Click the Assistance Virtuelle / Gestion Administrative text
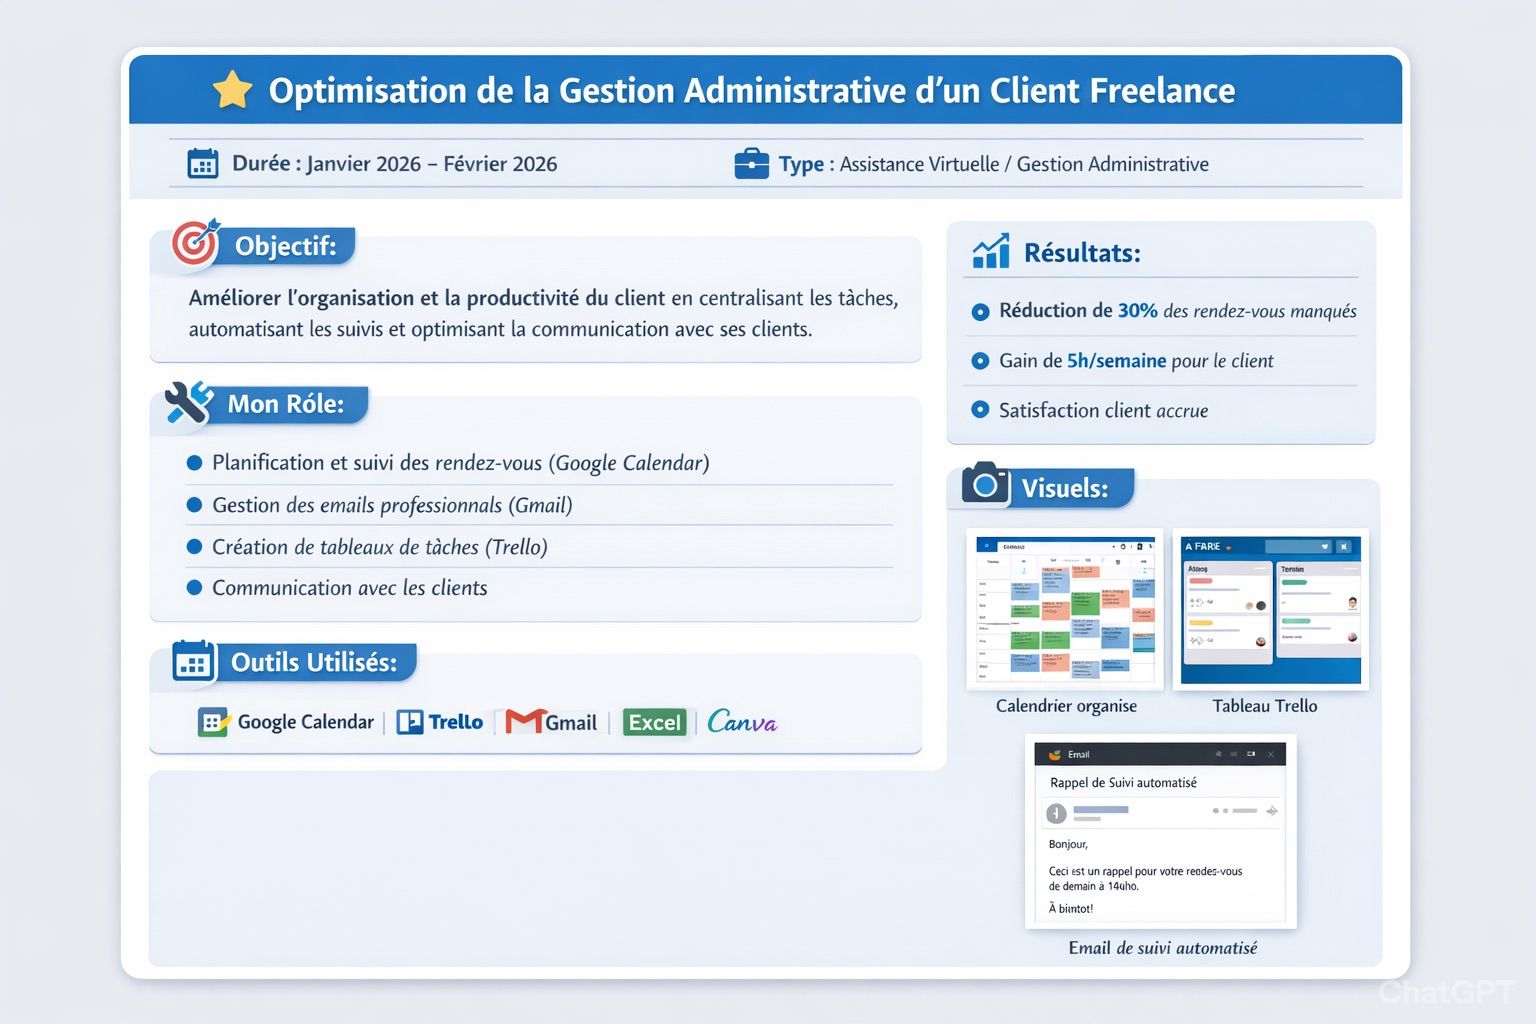The width and height of the screenshot is (1536, 1024). click(1024, 164)
